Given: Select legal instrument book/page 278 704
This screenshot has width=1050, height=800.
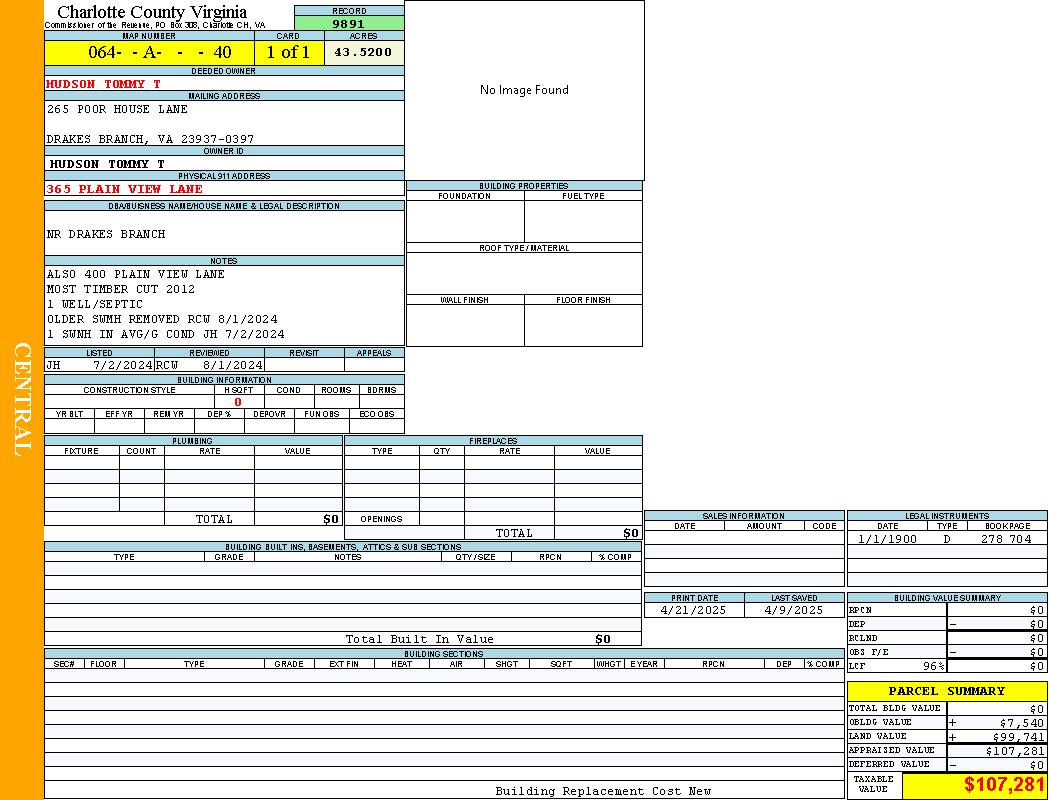Looking at the screenshot, I should pyautogui.click(x=1005, y=539).
